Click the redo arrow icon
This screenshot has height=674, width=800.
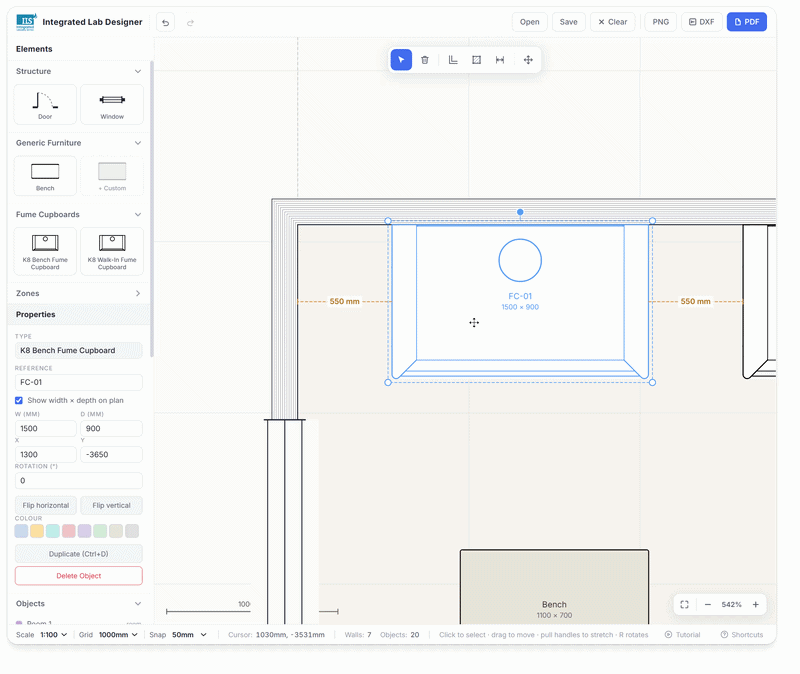tap(190, 22)
